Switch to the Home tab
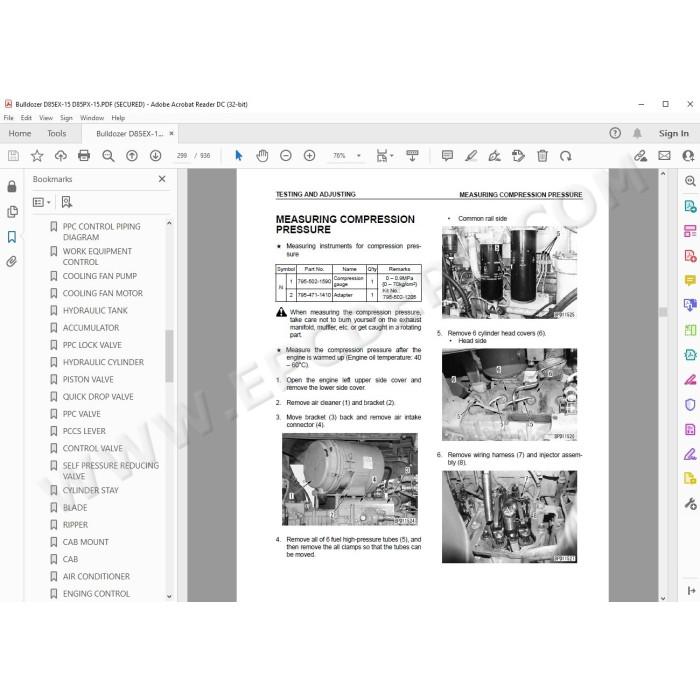Viewport: 700px width, 700px height. [20, 133]
